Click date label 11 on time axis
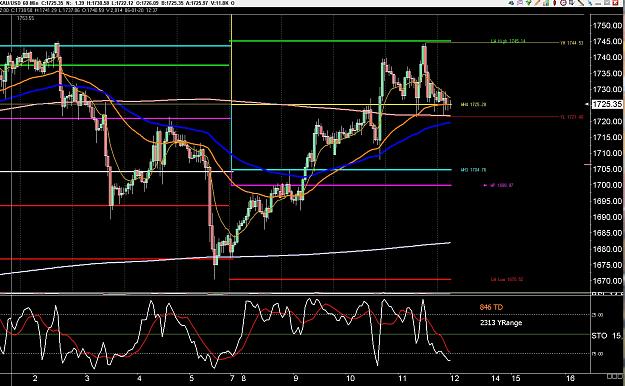625x386 pixels. pos(402,378)
